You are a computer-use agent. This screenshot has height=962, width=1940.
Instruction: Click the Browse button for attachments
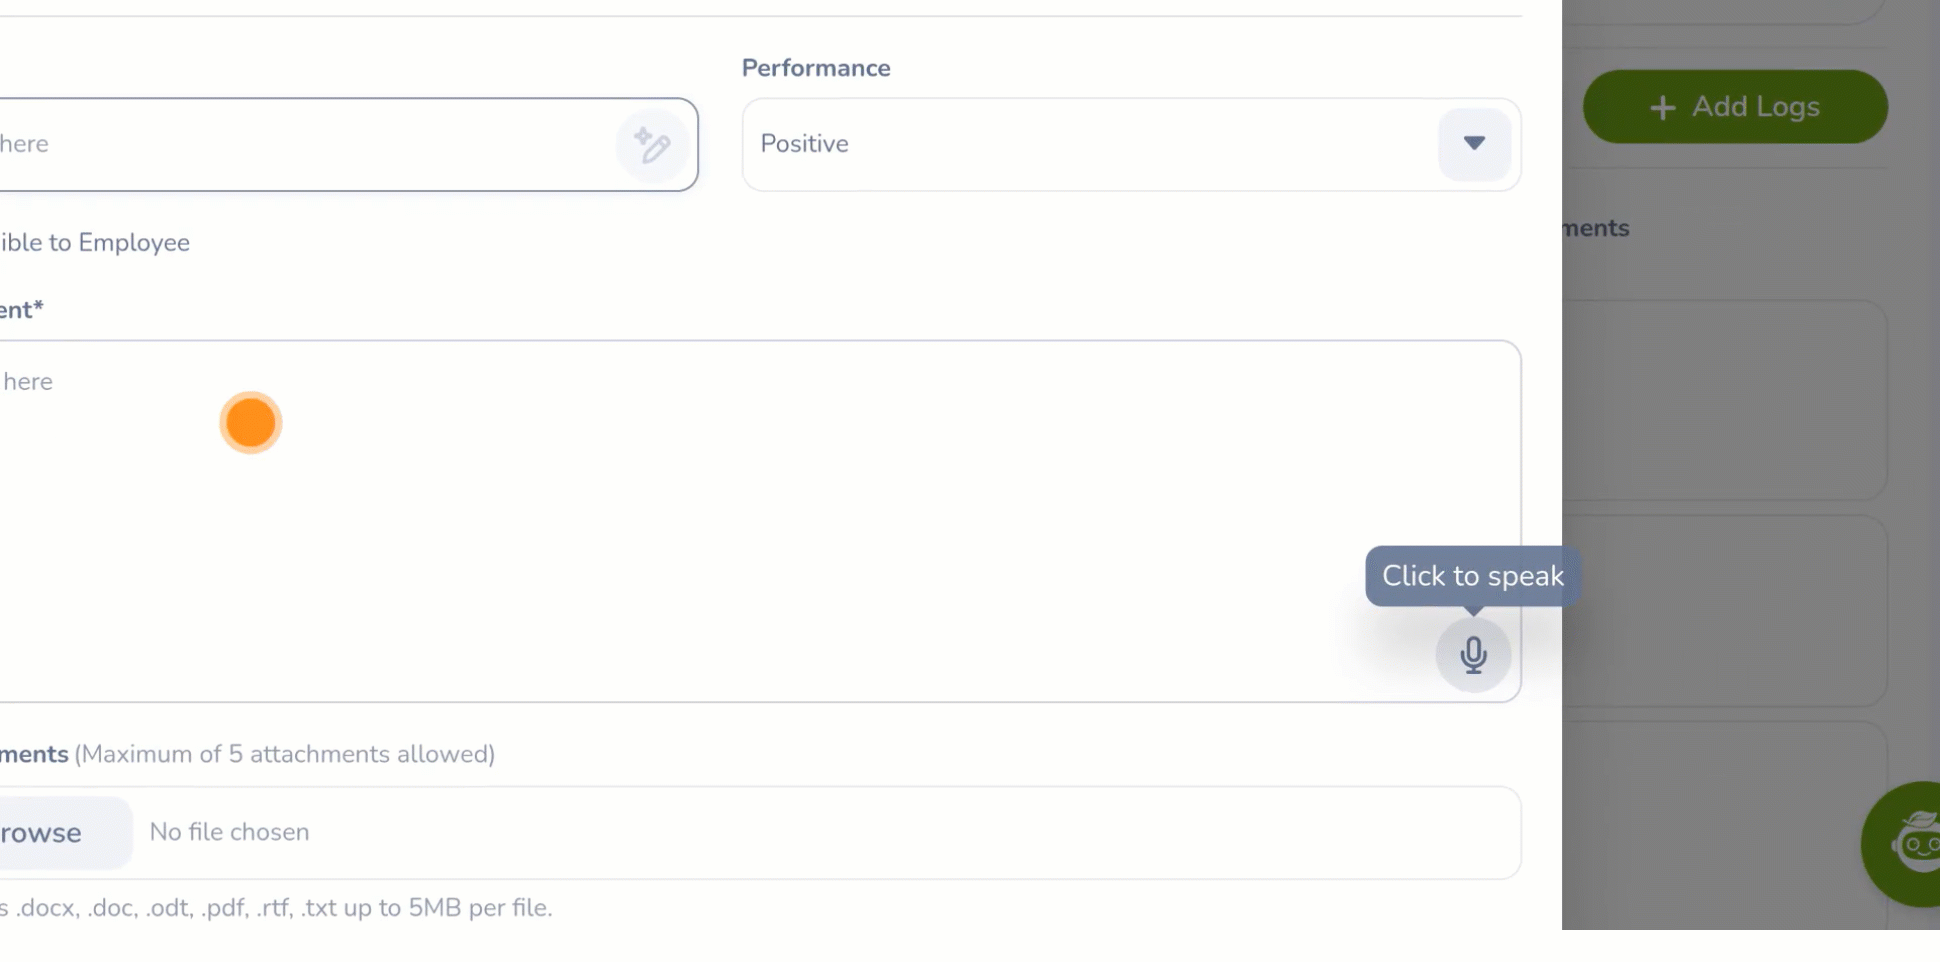[50, 833]
